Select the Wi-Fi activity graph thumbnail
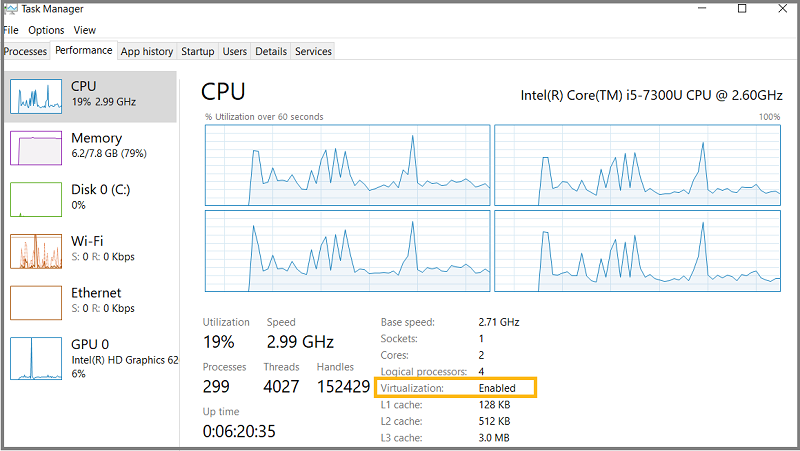The height and width of the screenshot is (451, 800). click(37, 250)
